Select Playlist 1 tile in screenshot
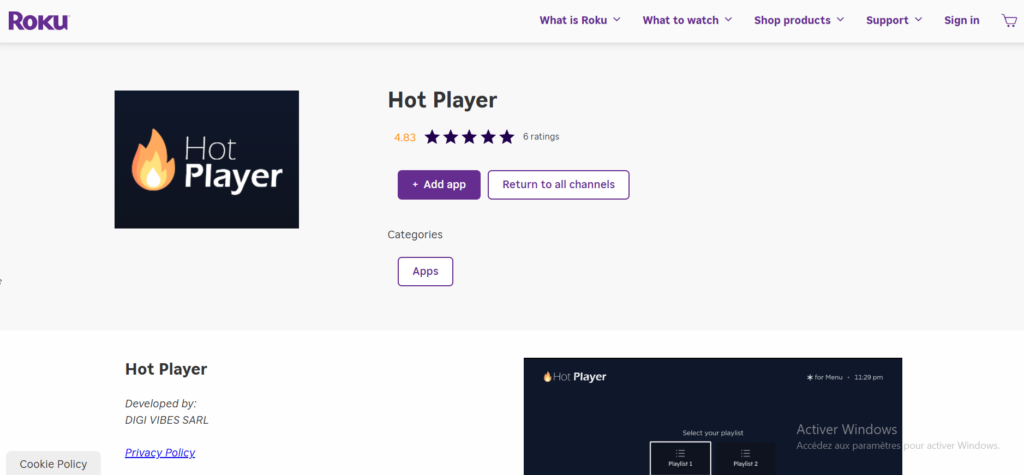1024x475 pixels. click(680, 457)
